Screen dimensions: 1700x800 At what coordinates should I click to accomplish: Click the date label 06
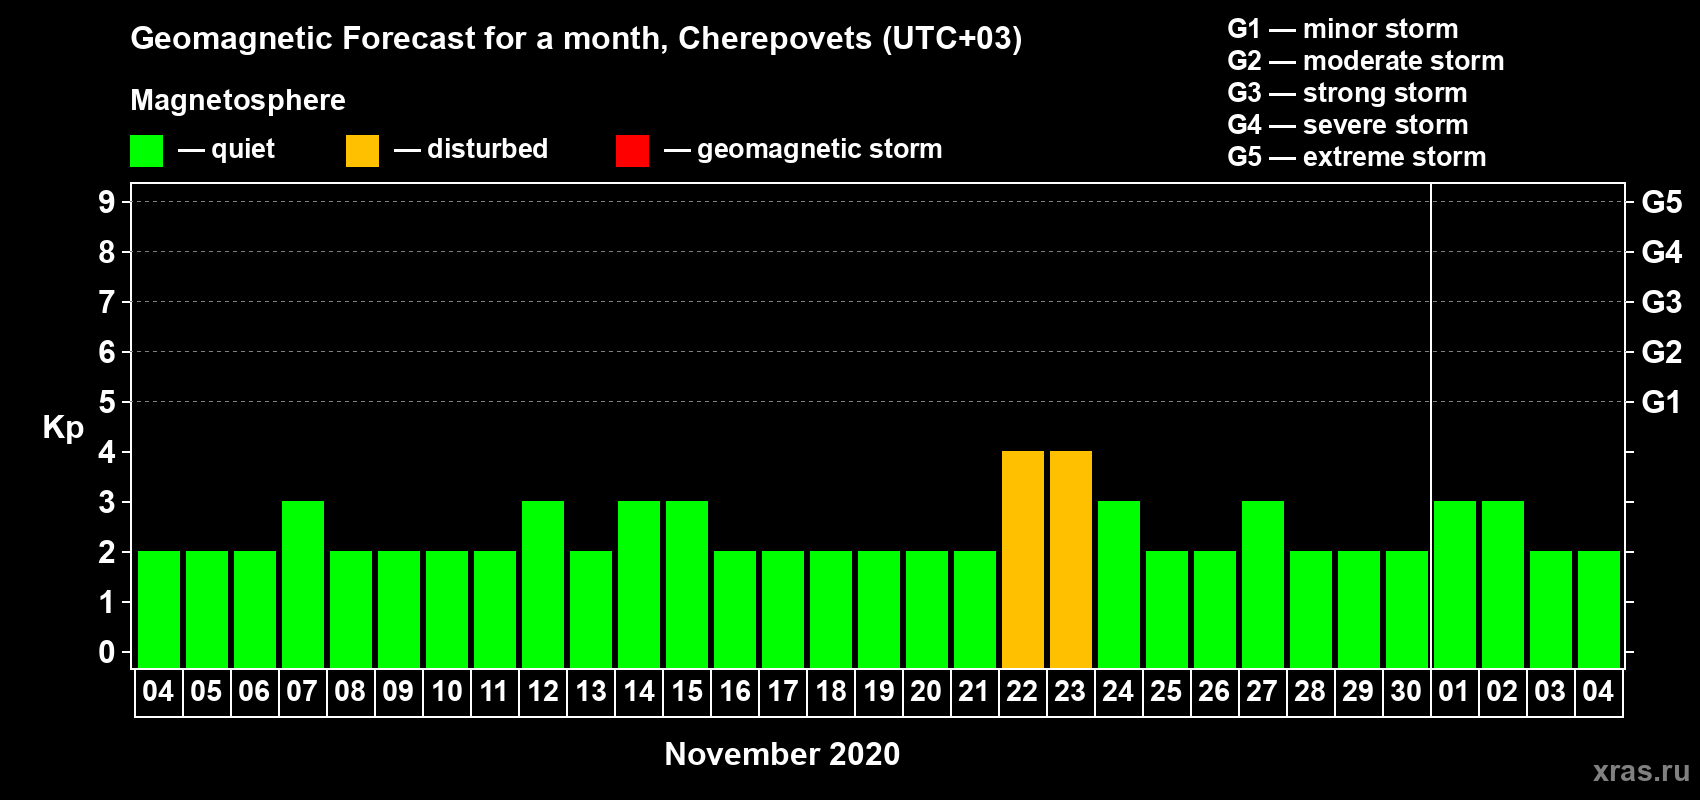254,692
